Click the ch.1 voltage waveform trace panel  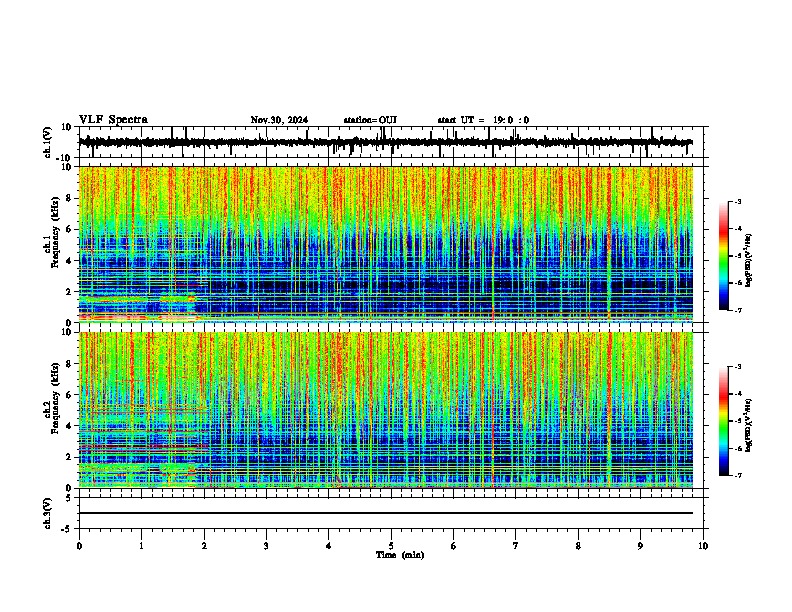point(391,142)
